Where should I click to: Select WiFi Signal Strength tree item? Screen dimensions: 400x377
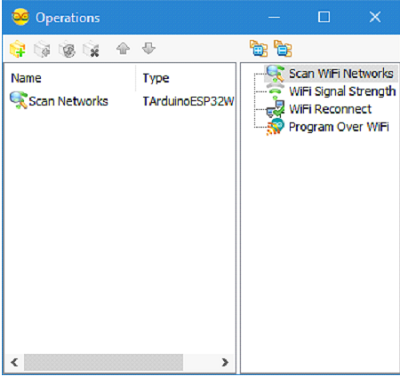[x=342, y=91]
